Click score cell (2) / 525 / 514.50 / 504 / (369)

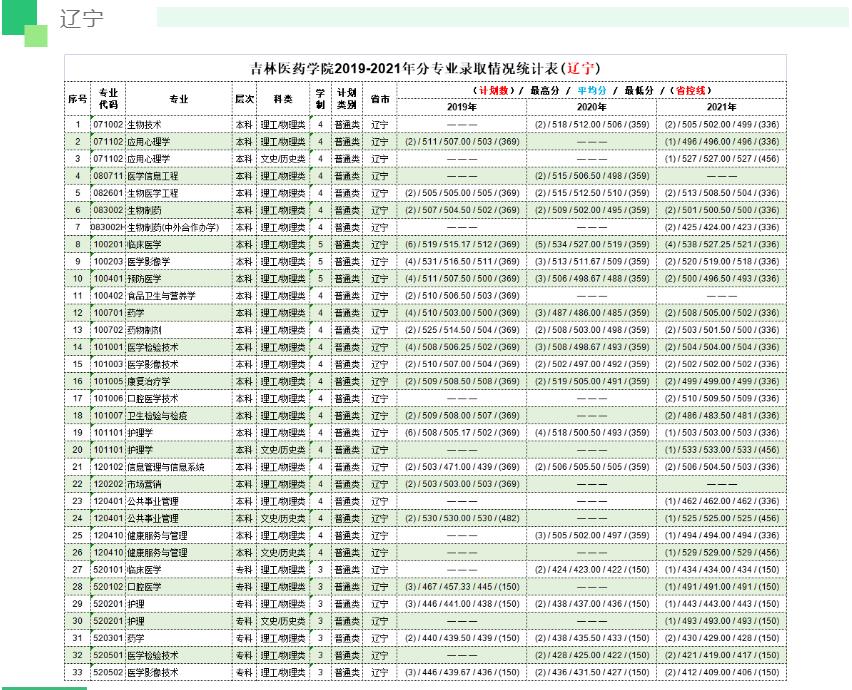[462, 330]
